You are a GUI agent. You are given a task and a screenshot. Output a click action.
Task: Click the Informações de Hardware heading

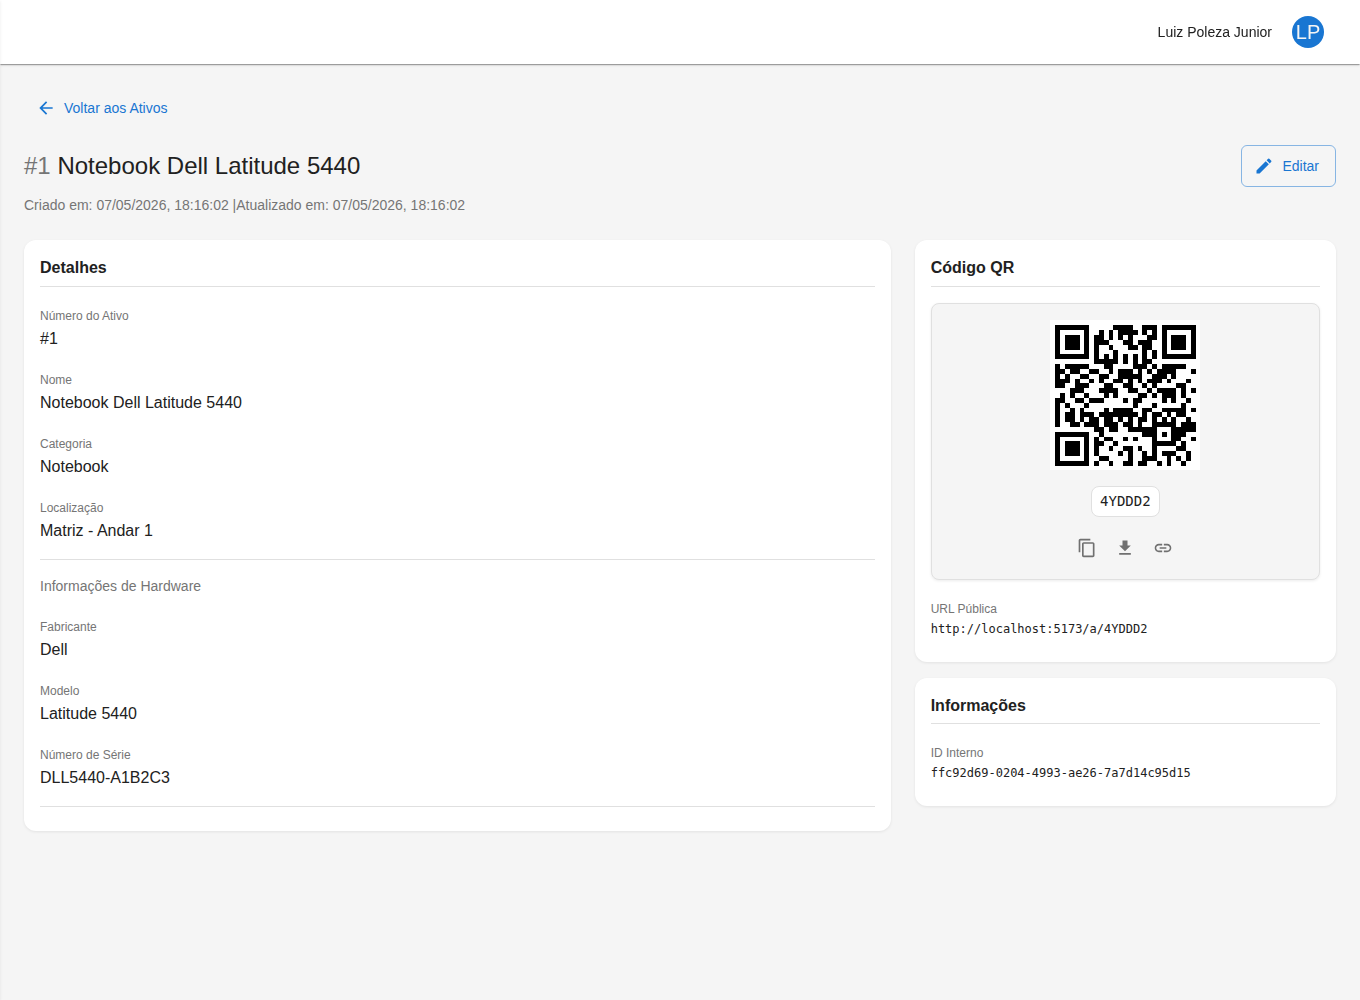[120, 586]
